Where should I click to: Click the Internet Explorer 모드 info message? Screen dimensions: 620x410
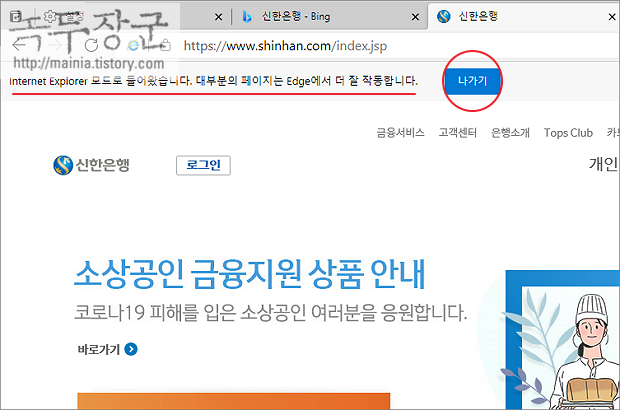[214, 81]
